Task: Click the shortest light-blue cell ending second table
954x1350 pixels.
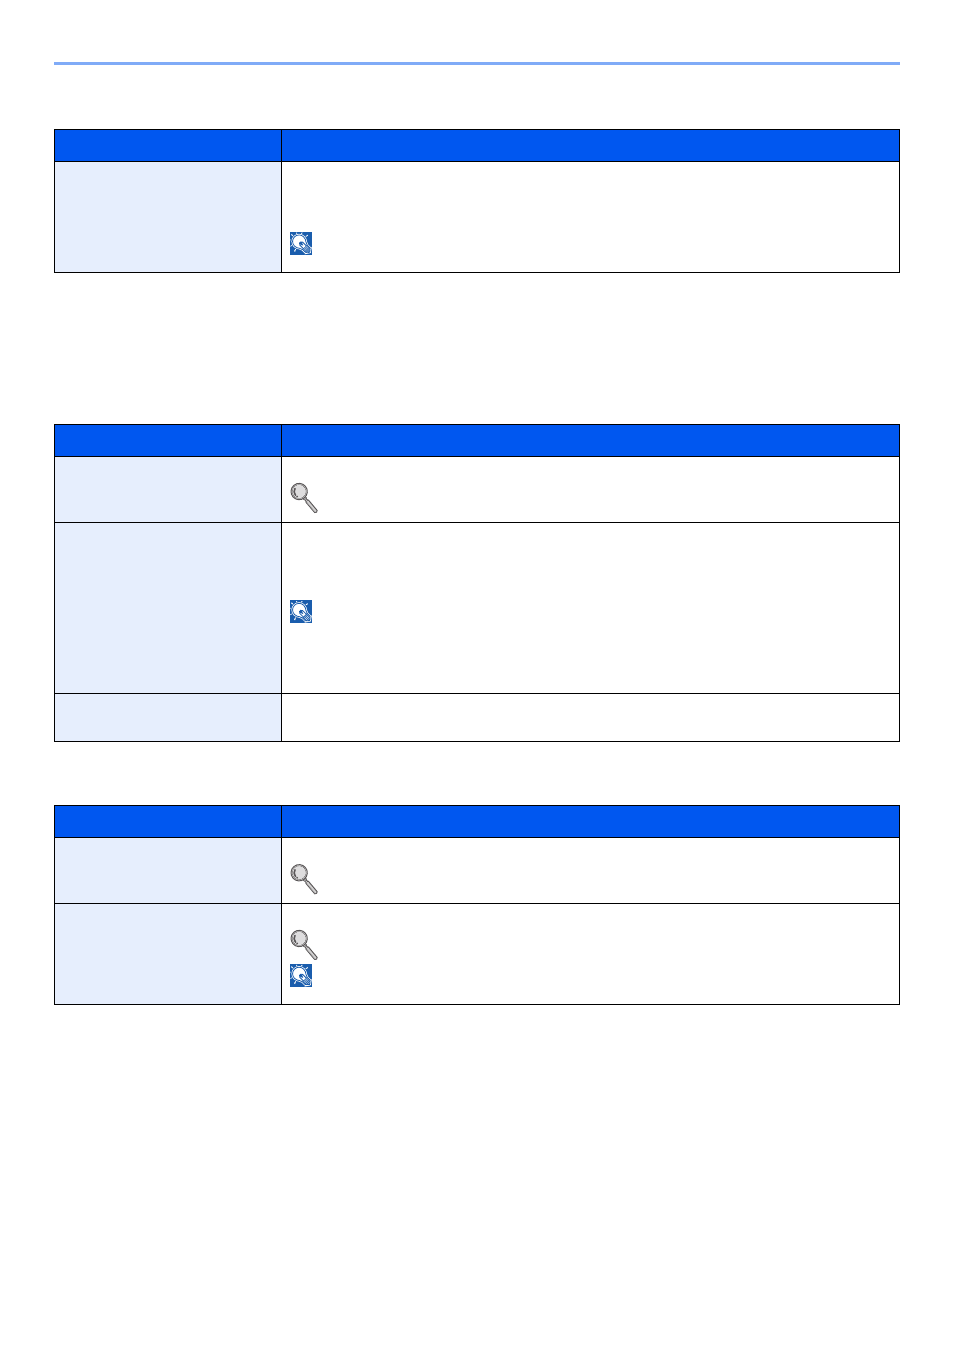Action: pyautogui.click(x=168, y=718)
